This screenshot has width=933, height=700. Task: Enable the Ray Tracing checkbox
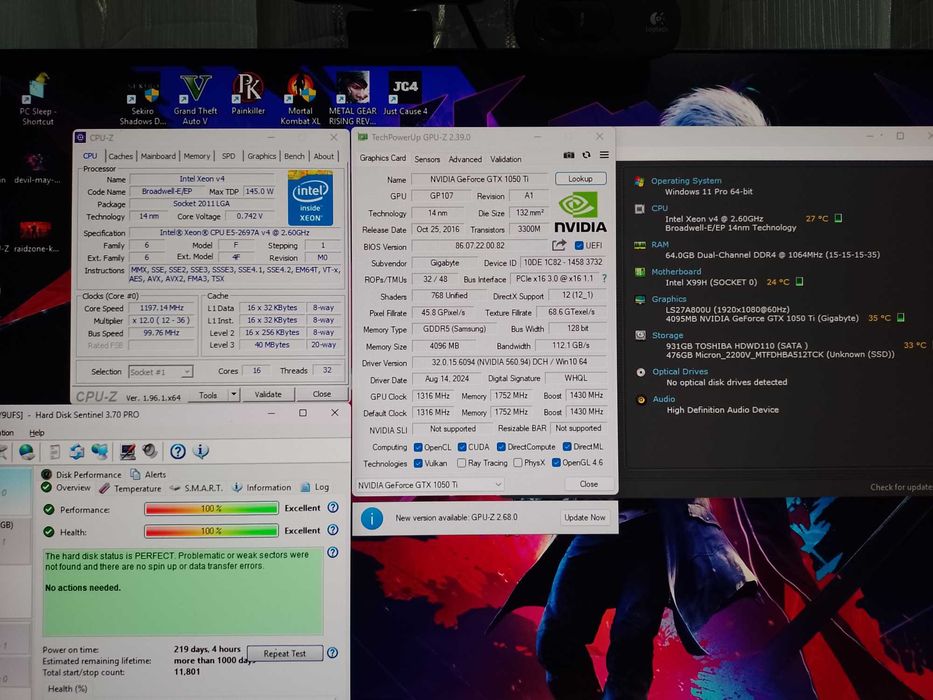coord(461,463)
